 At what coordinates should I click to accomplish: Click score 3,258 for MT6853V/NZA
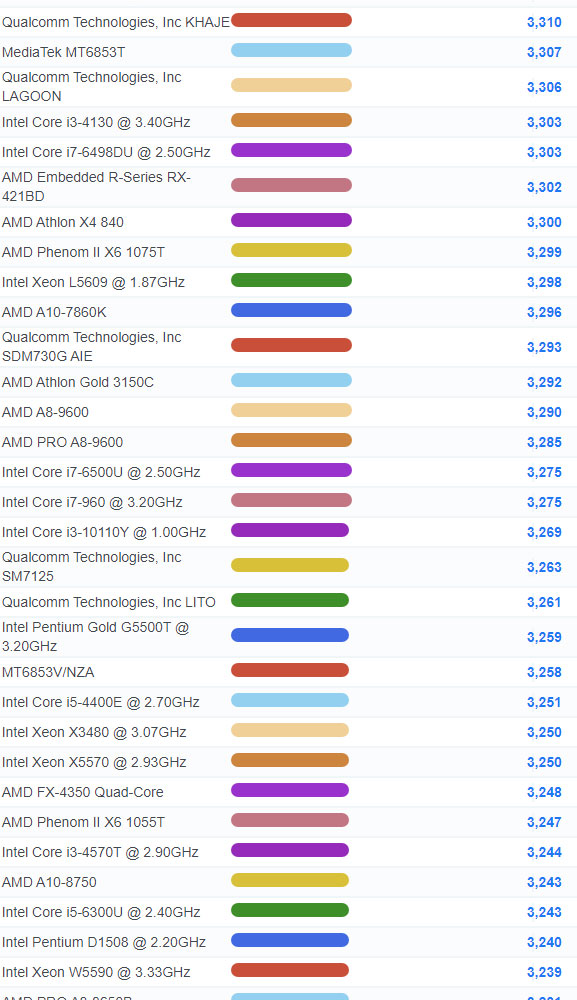(544, 673)
